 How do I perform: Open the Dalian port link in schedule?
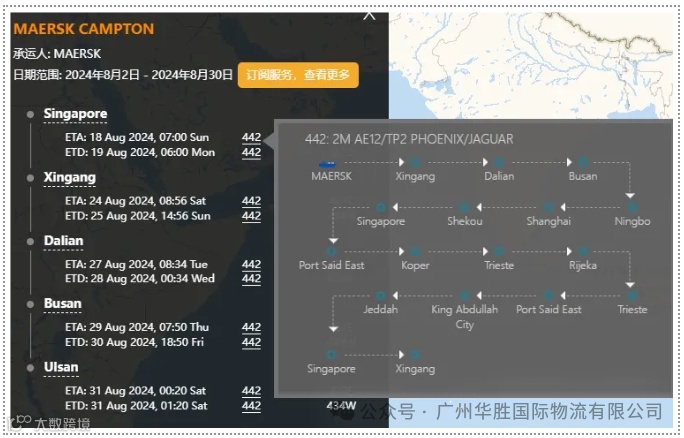point(63,241)
